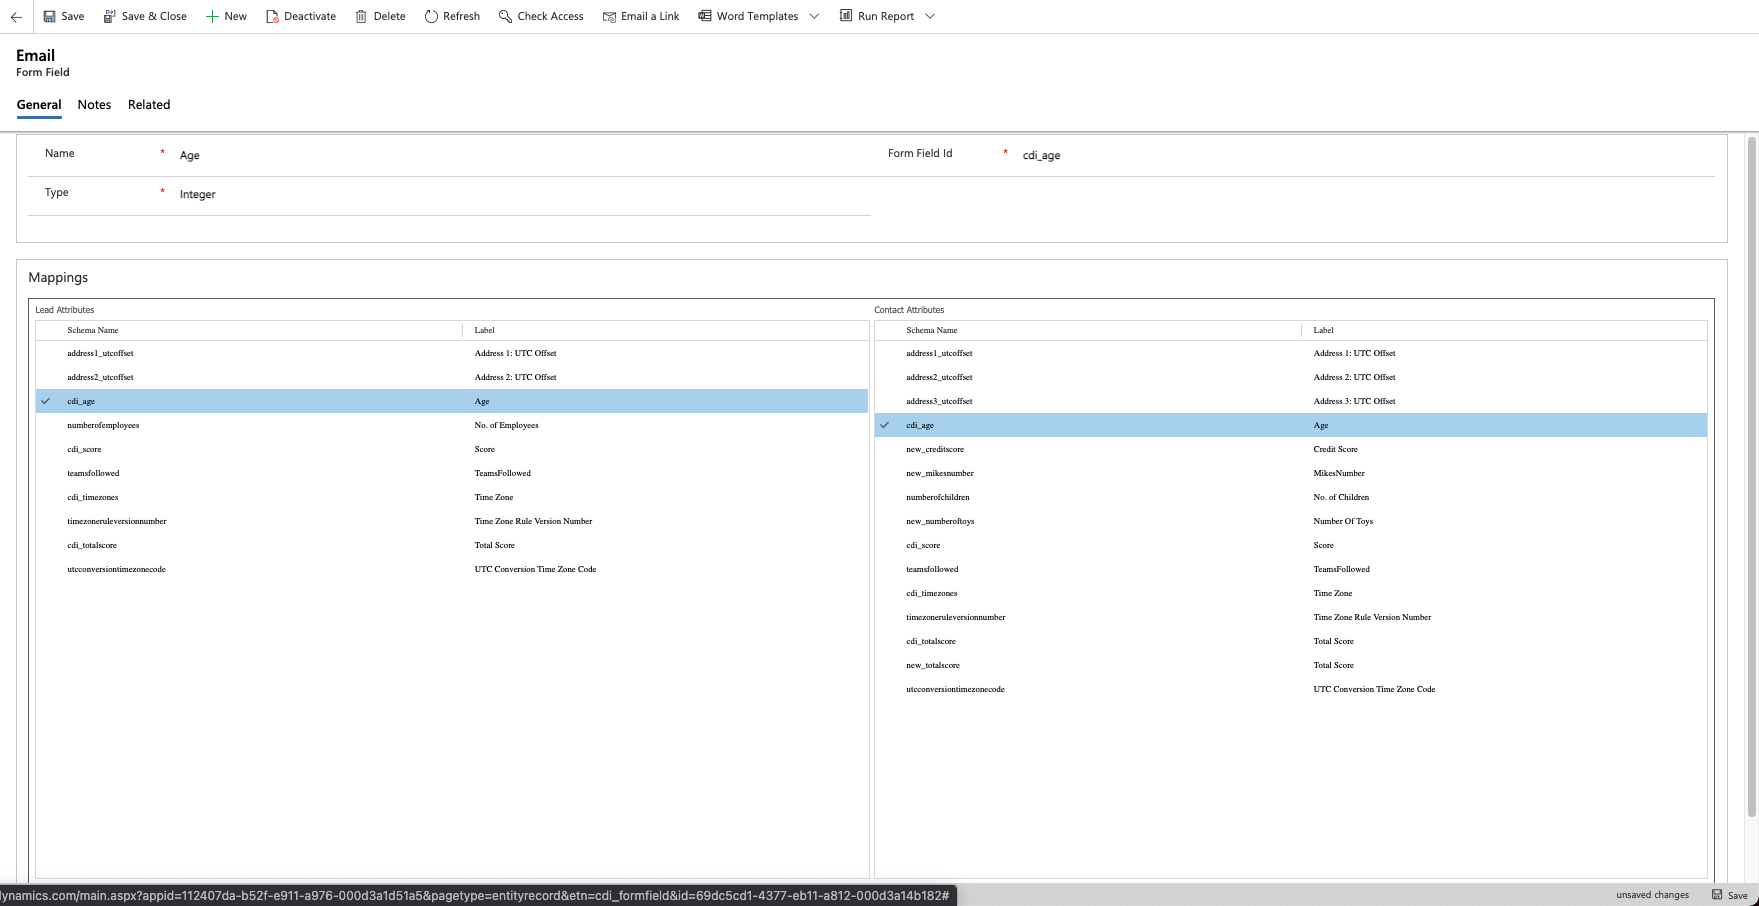
Task: Select contact row new_totalscore
Action: tap(1291, 665)
